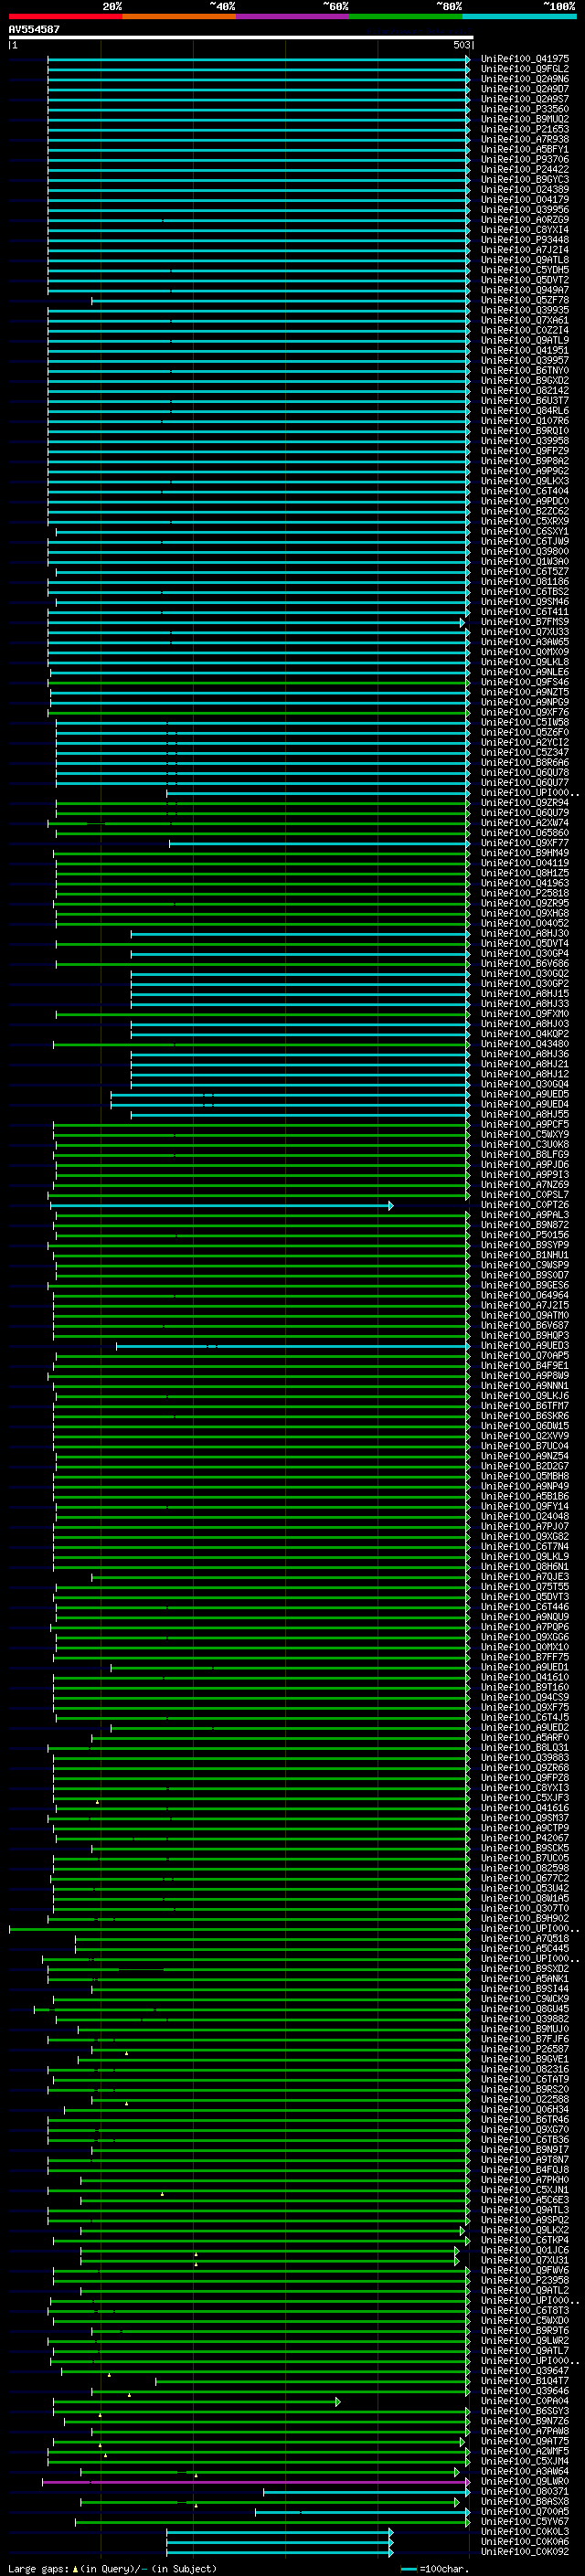Screen dimensions: 585x2576
Task: Open hit UniRef100_P24422
Action: [525, 169]
